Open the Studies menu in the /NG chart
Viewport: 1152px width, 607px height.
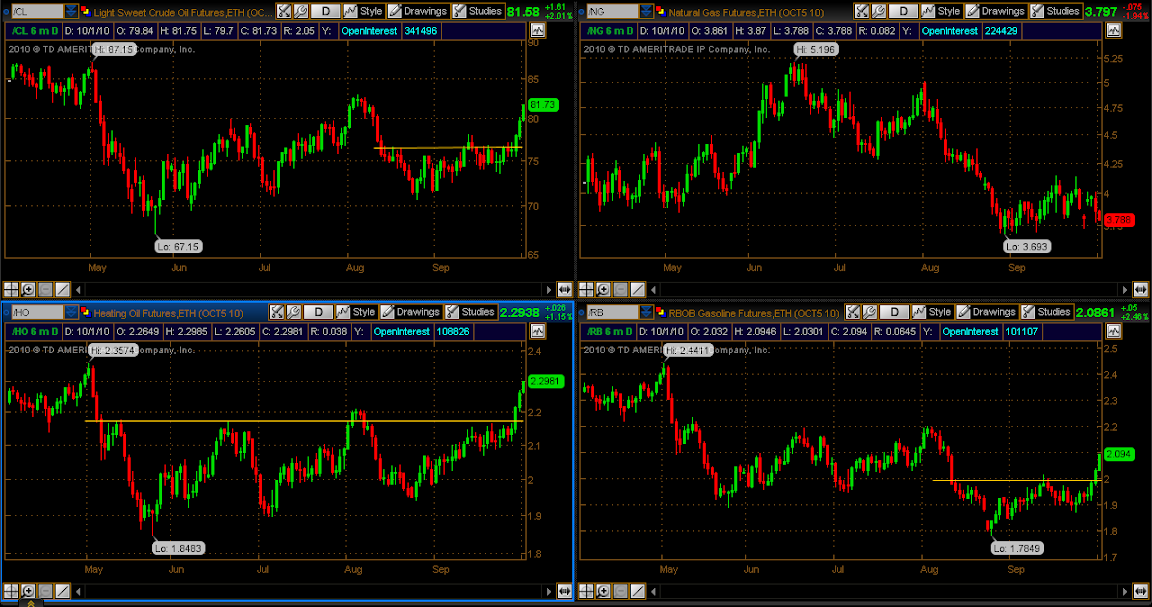1055,11
